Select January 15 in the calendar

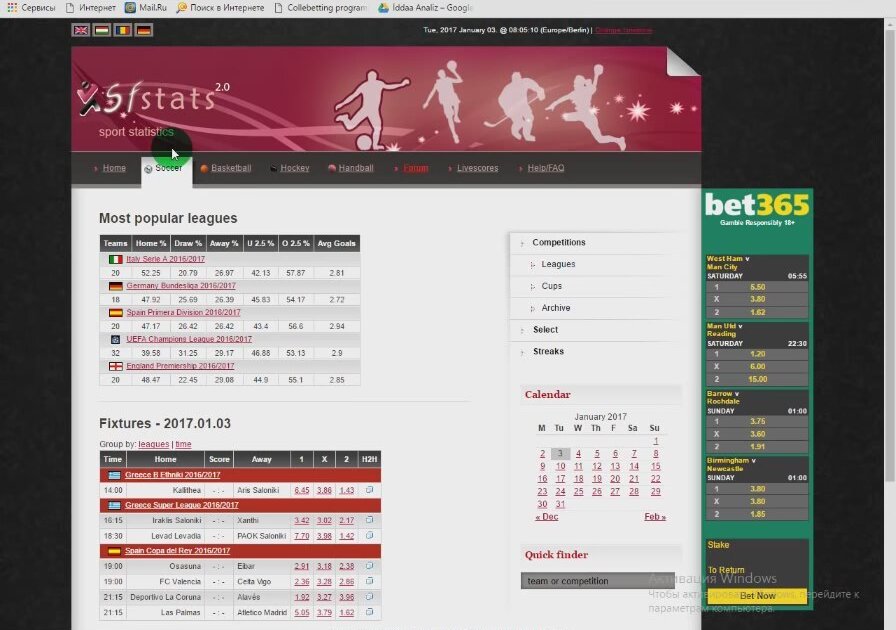click(x=655, y=466)
